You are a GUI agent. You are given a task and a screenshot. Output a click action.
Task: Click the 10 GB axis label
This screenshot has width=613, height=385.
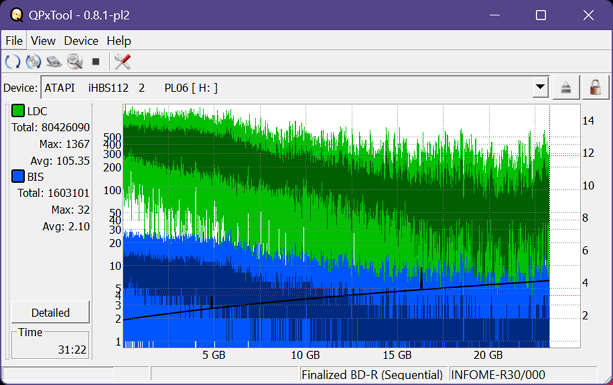coord(305,355)
